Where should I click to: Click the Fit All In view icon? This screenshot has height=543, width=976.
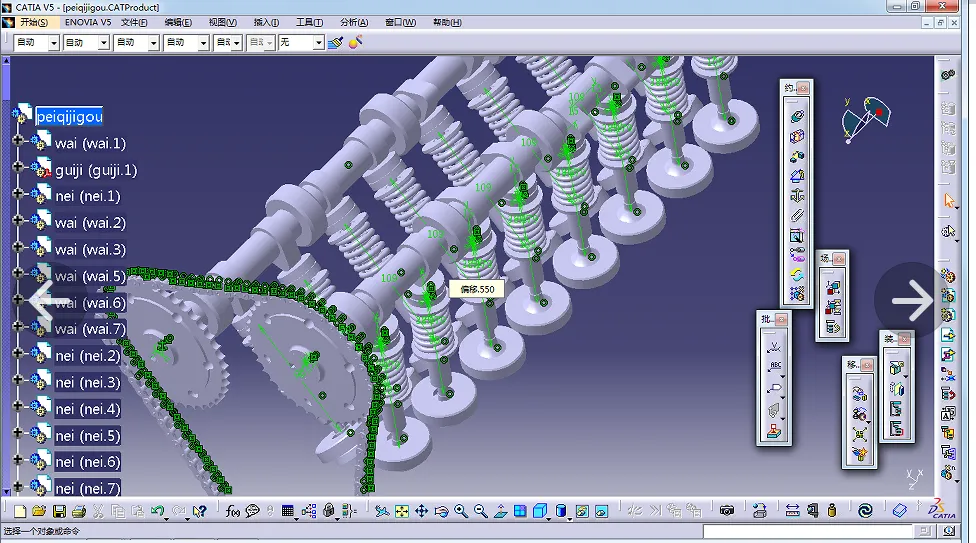click(x=401, y=511)
